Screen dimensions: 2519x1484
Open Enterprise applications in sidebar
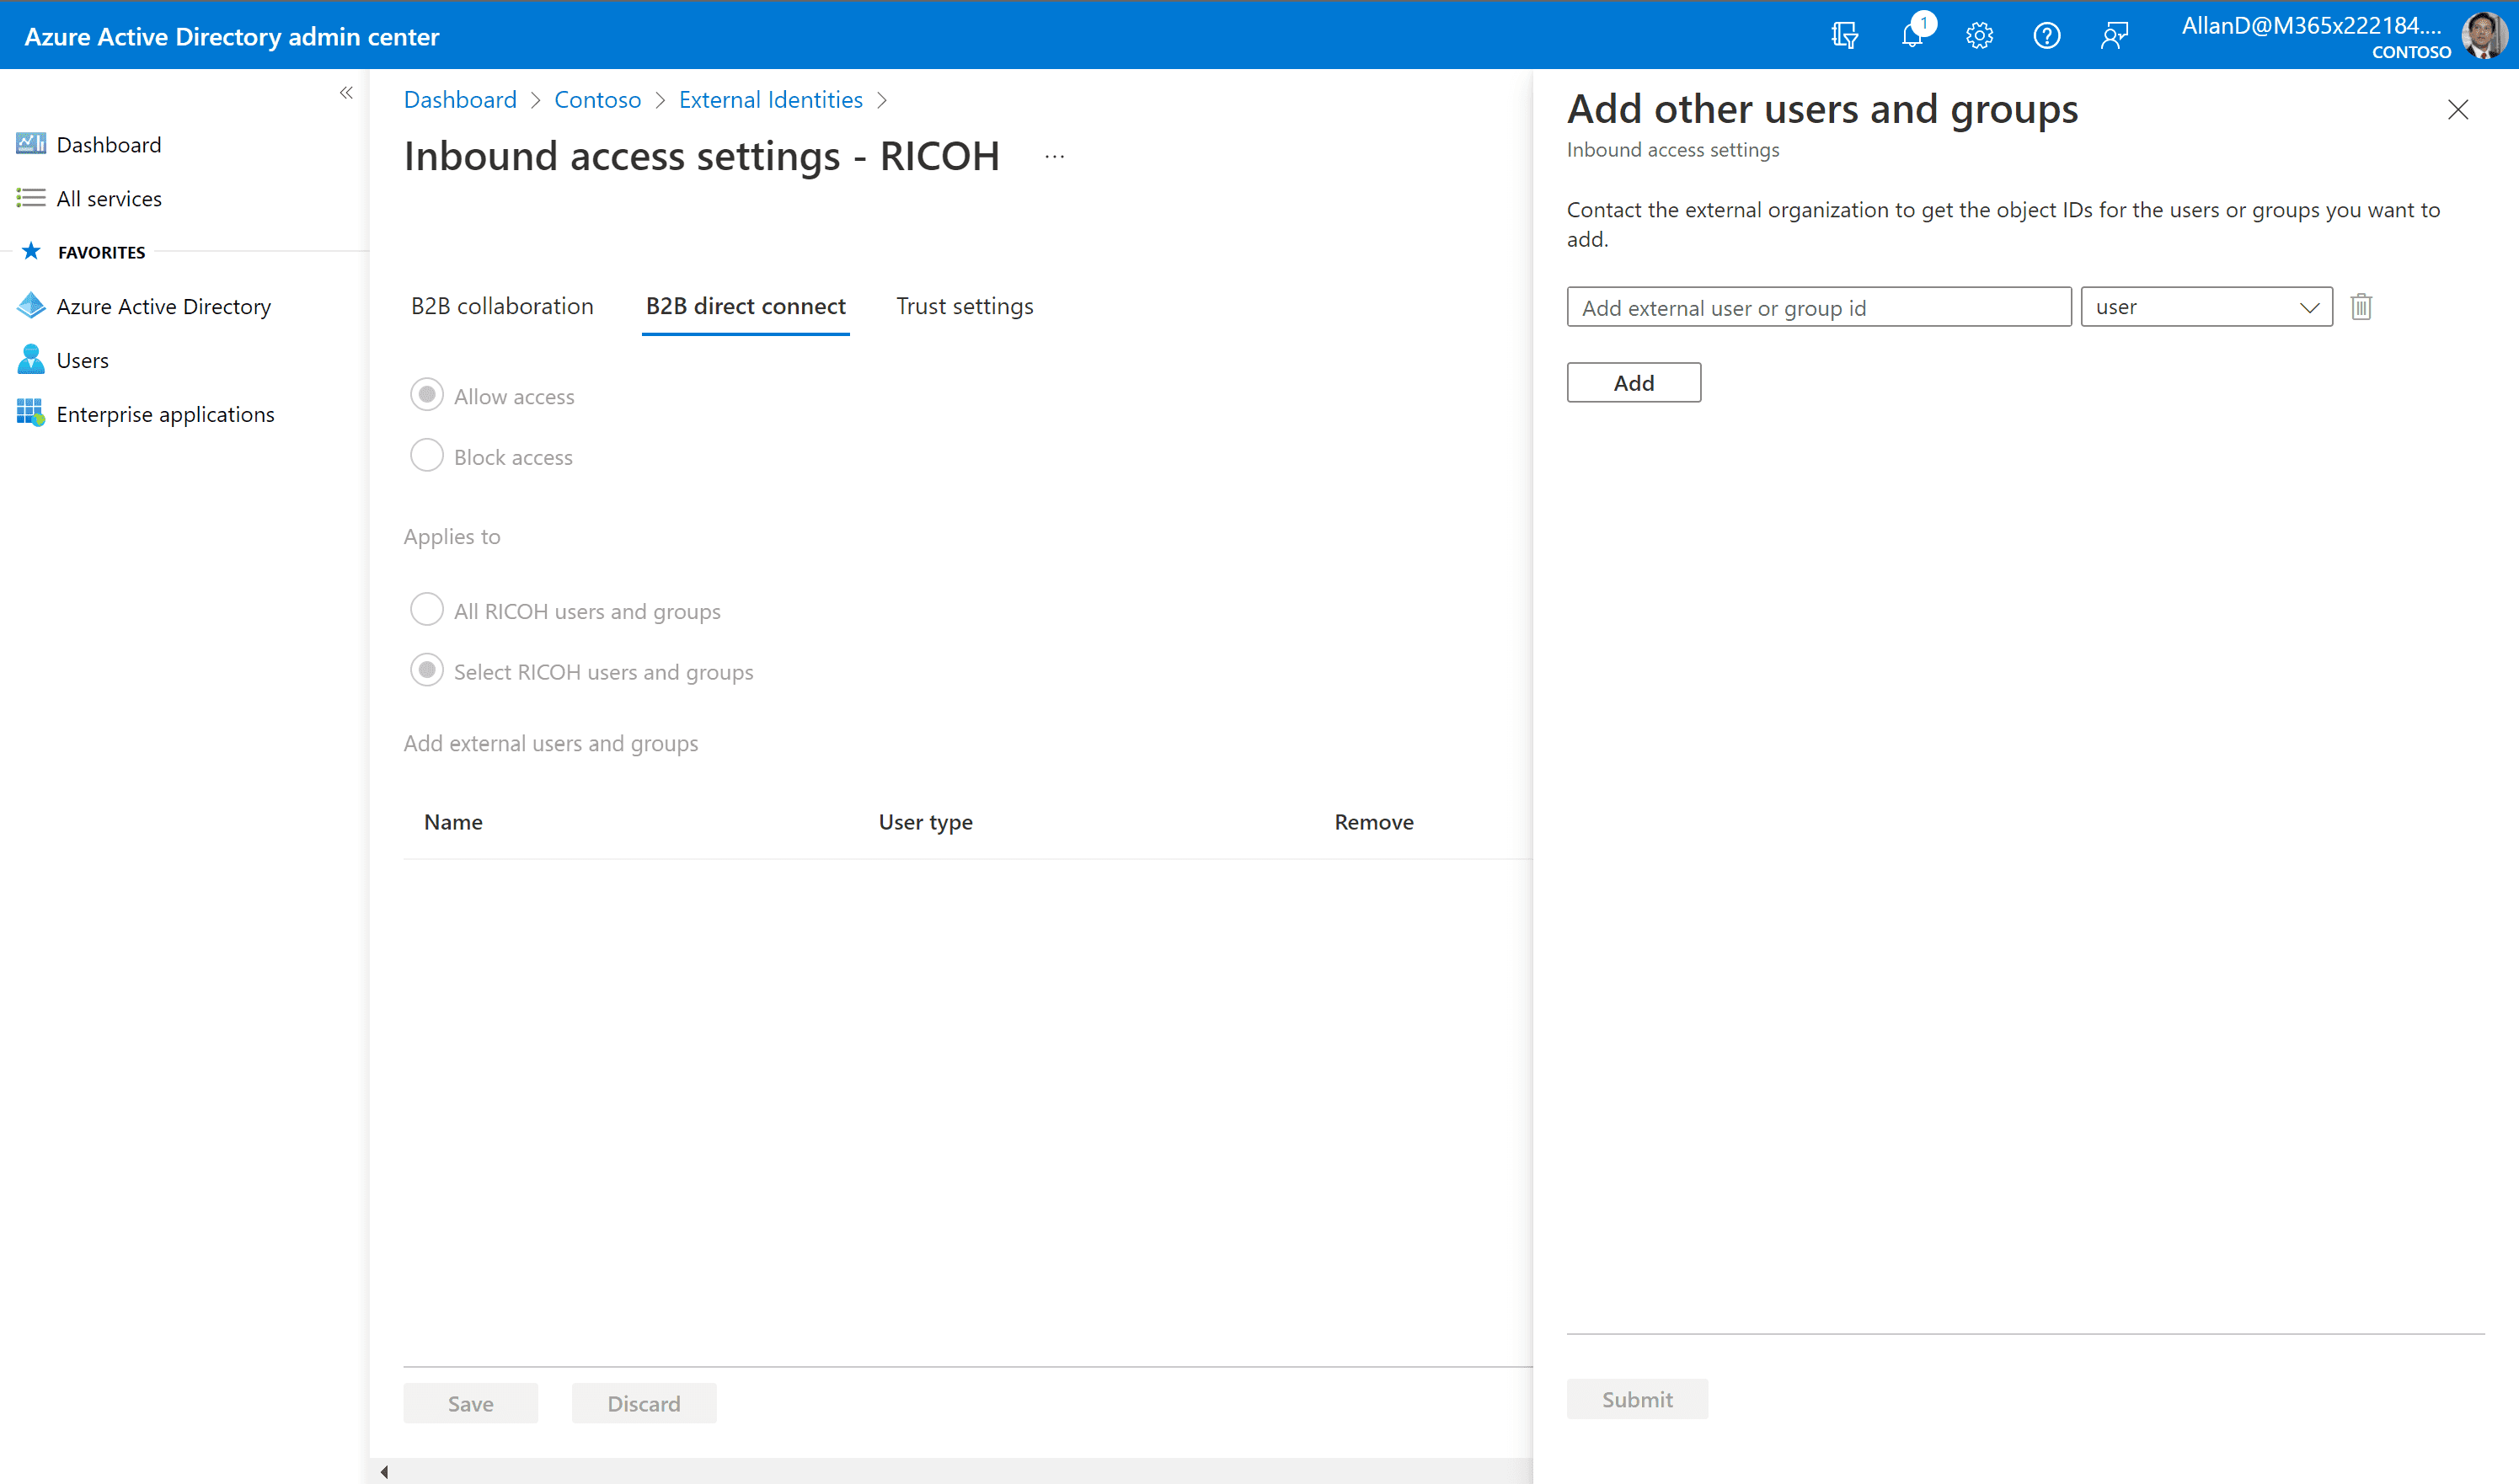click(x=165, y=414)
